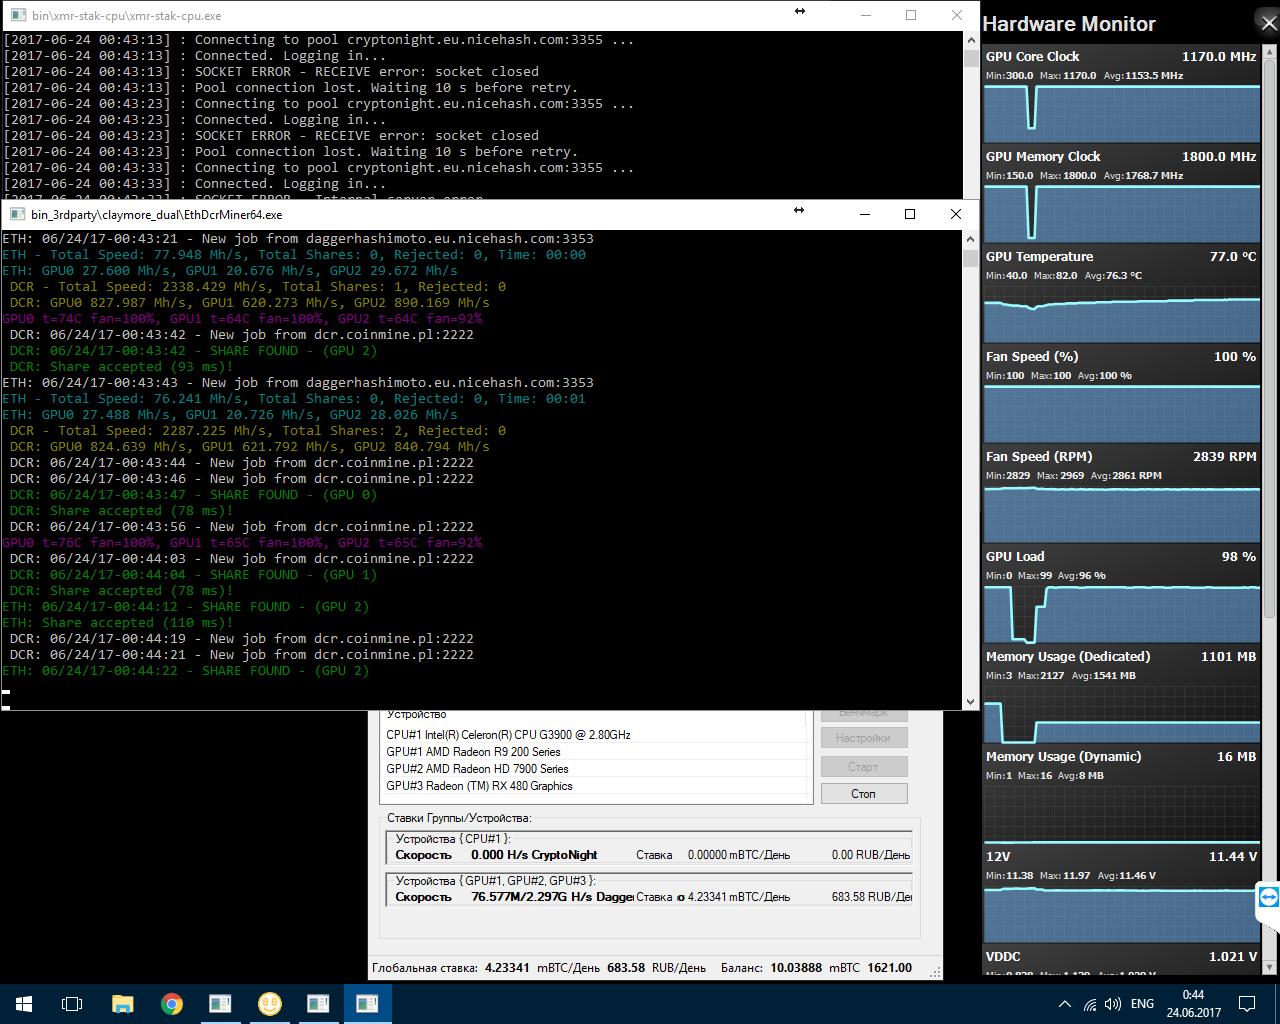
Task: Open the Windows Start menu
Action: click(x=24, y=1003)
